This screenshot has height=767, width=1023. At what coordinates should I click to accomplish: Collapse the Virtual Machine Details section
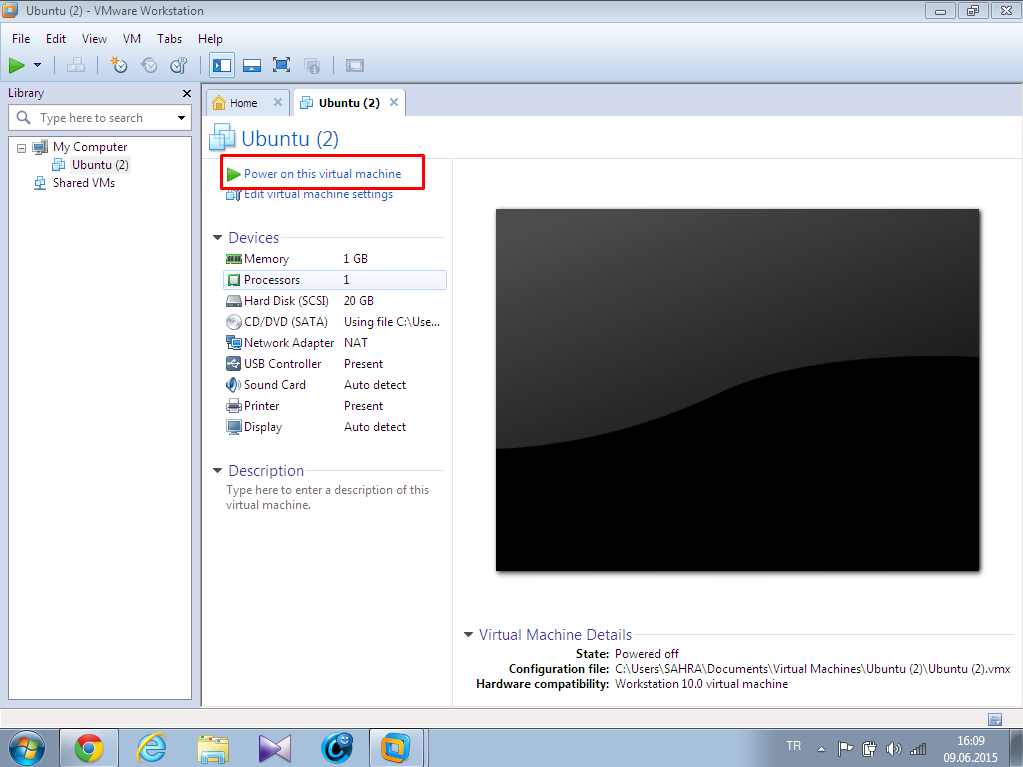[x=468, y=635]
